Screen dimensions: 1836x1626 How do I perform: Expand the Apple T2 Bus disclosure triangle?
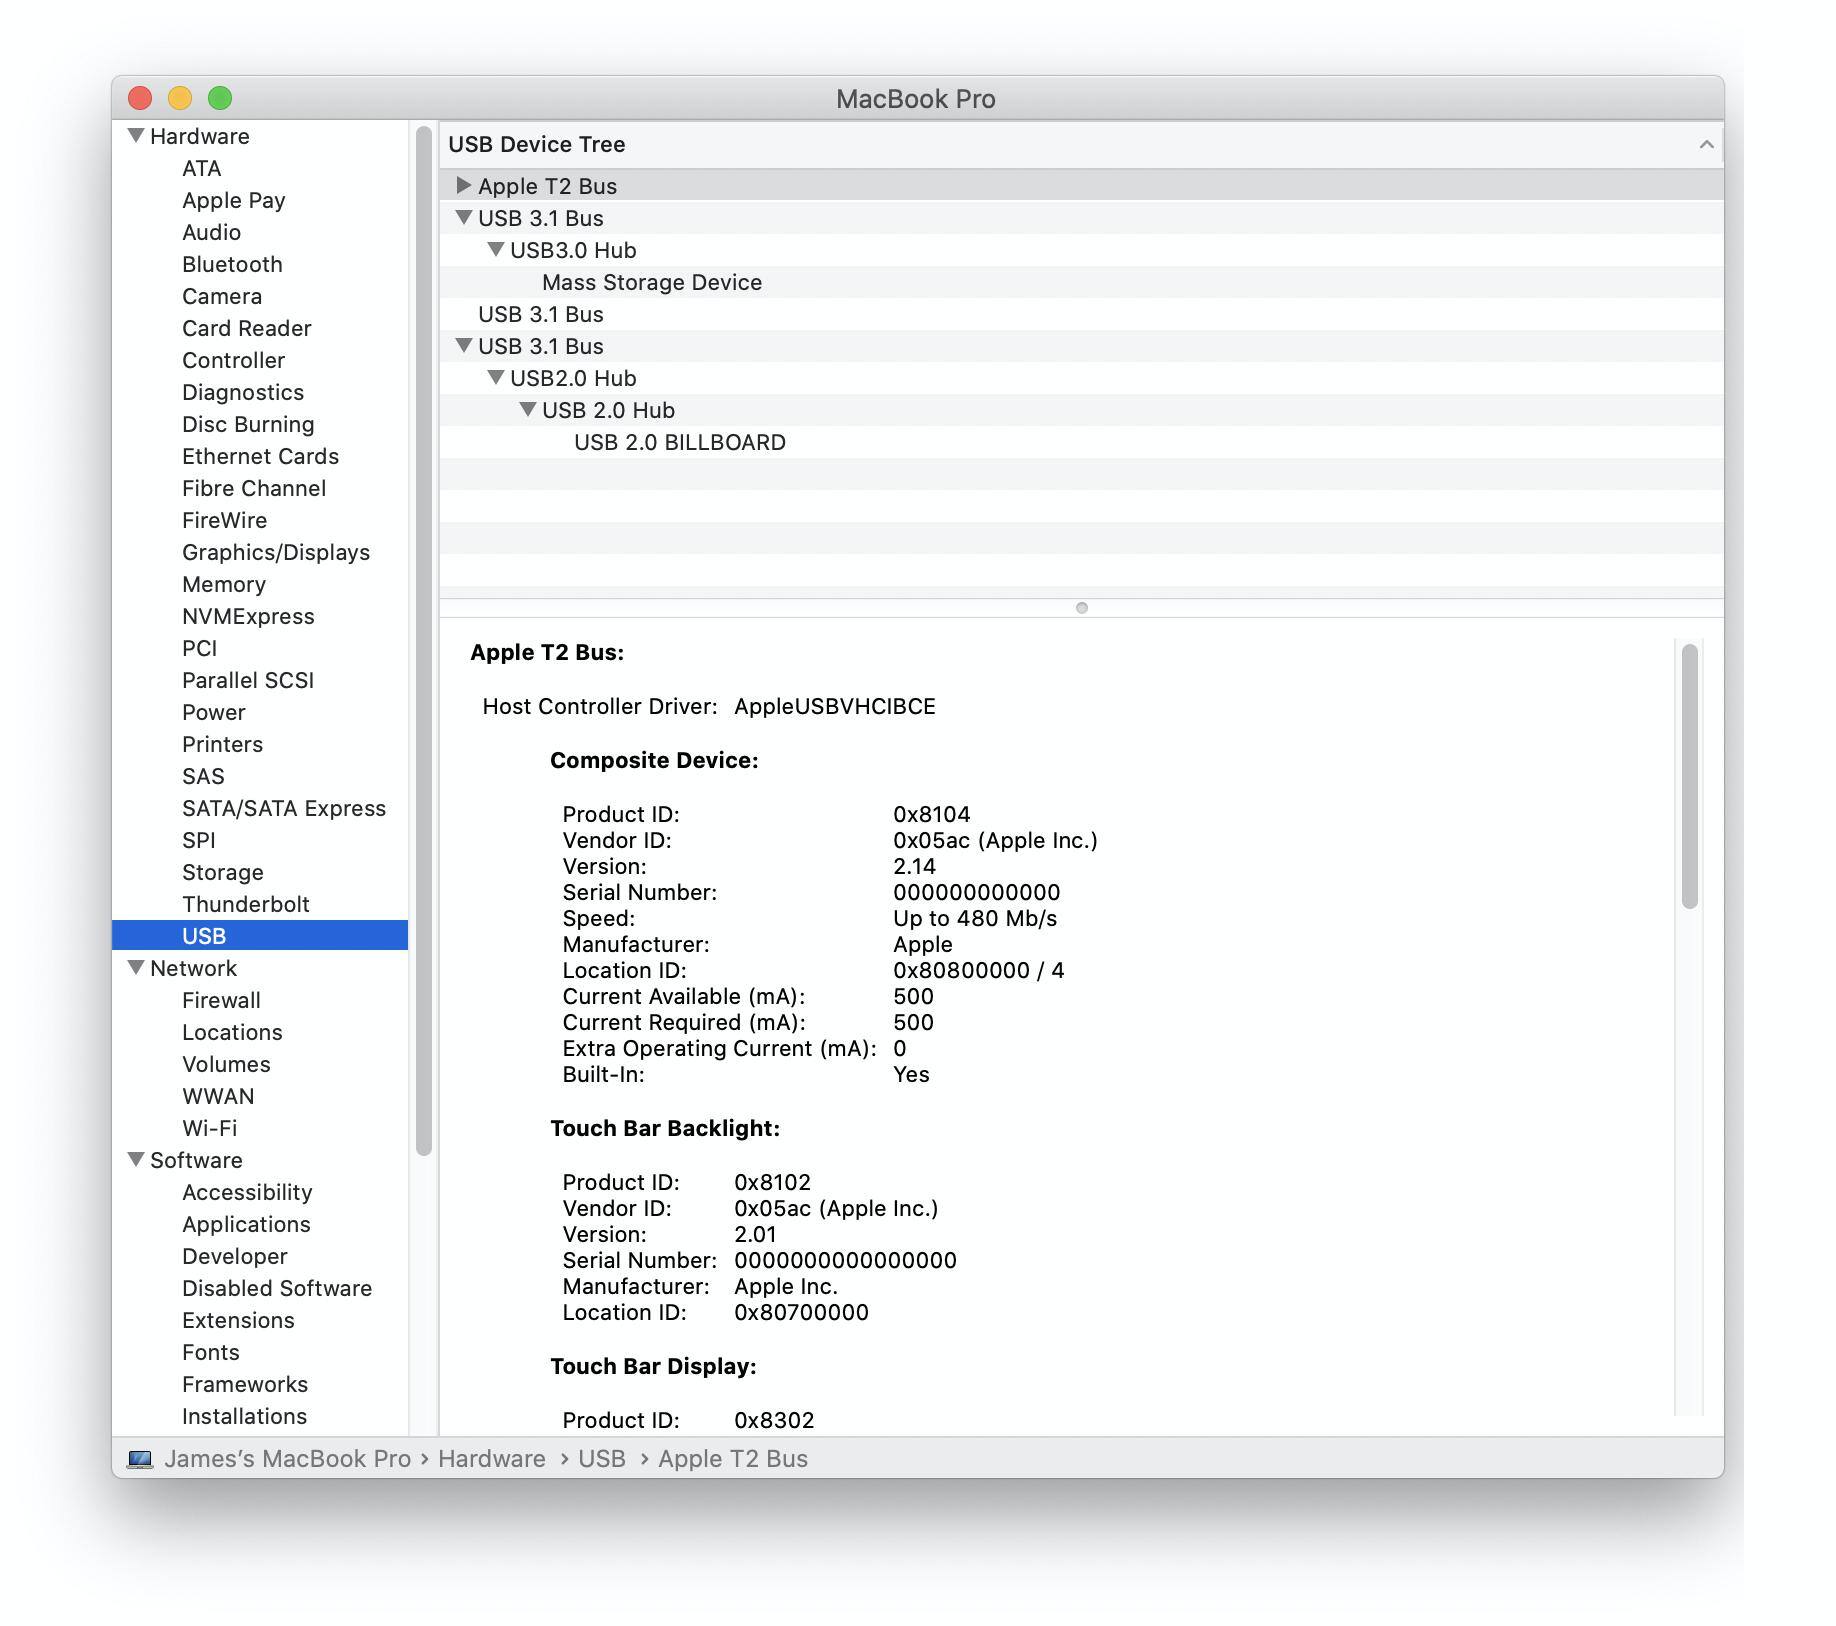[x=463, y=186]
